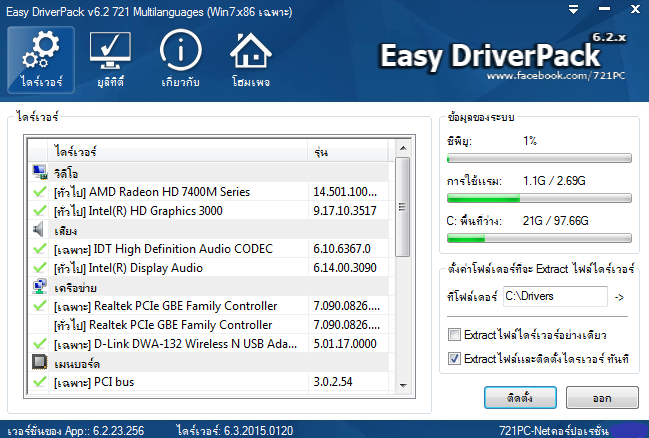Select the เสียง category row
This screenshot has height=438, width=649.
point(209,230)
